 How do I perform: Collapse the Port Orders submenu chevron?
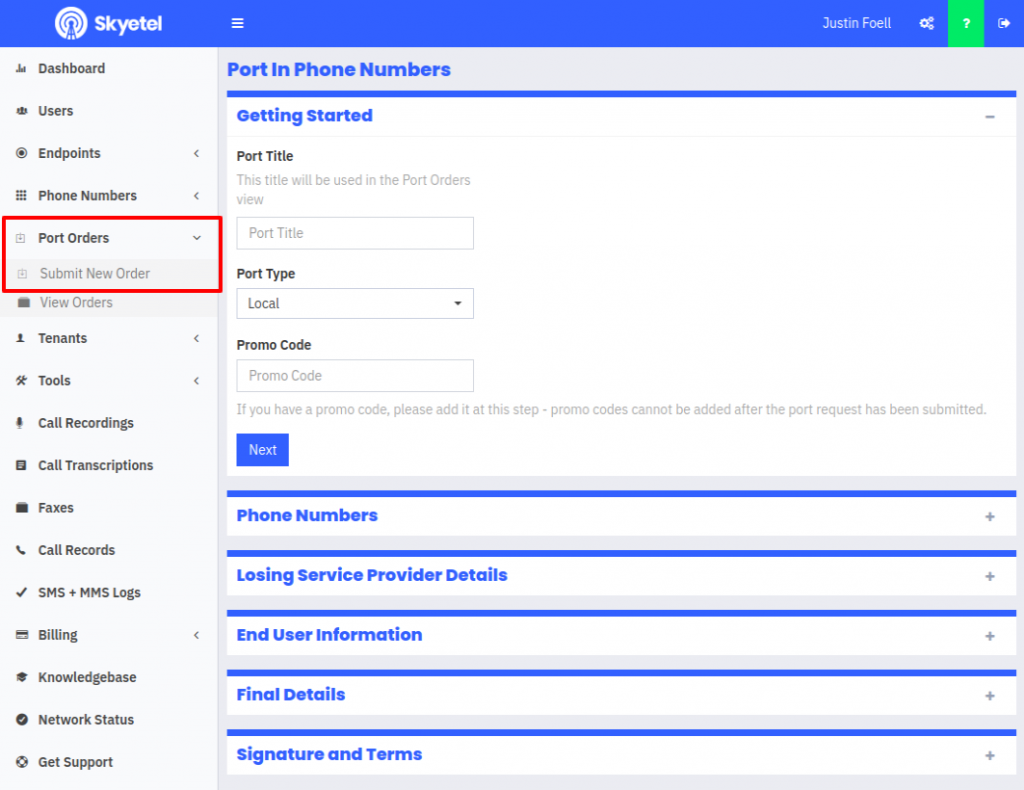coord(197,238)
